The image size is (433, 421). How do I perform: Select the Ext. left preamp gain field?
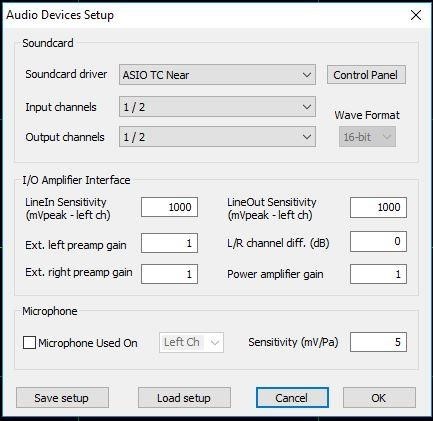169,243
